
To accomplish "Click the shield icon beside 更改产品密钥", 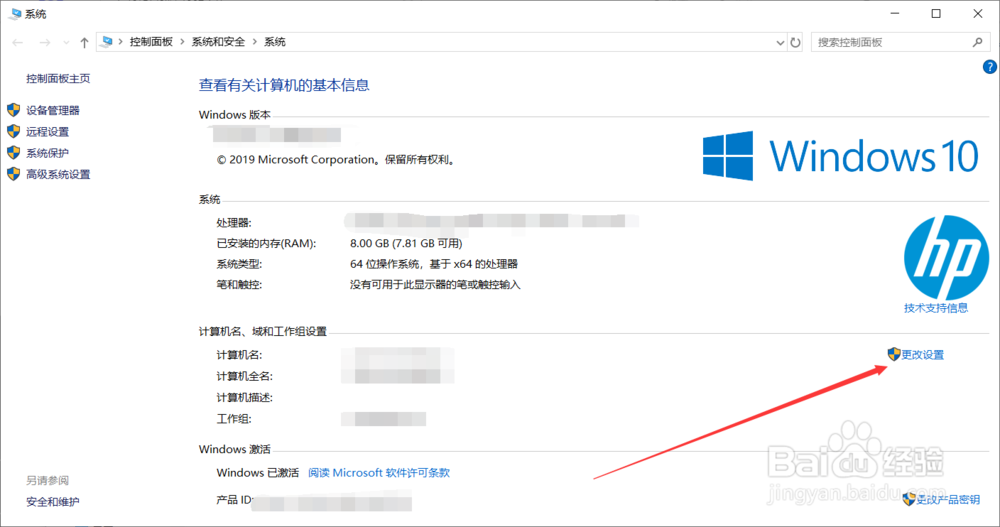I will (909, 499).
